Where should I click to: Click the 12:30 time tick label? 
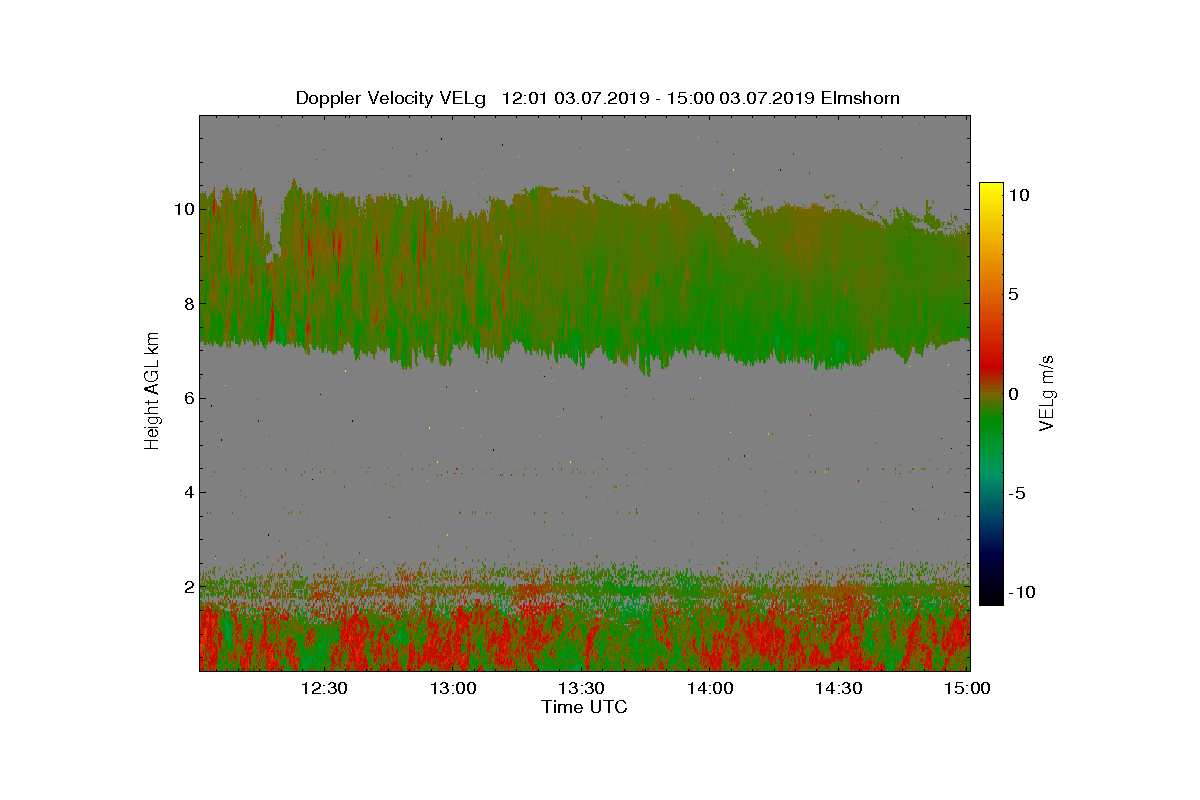click(324, 688)
